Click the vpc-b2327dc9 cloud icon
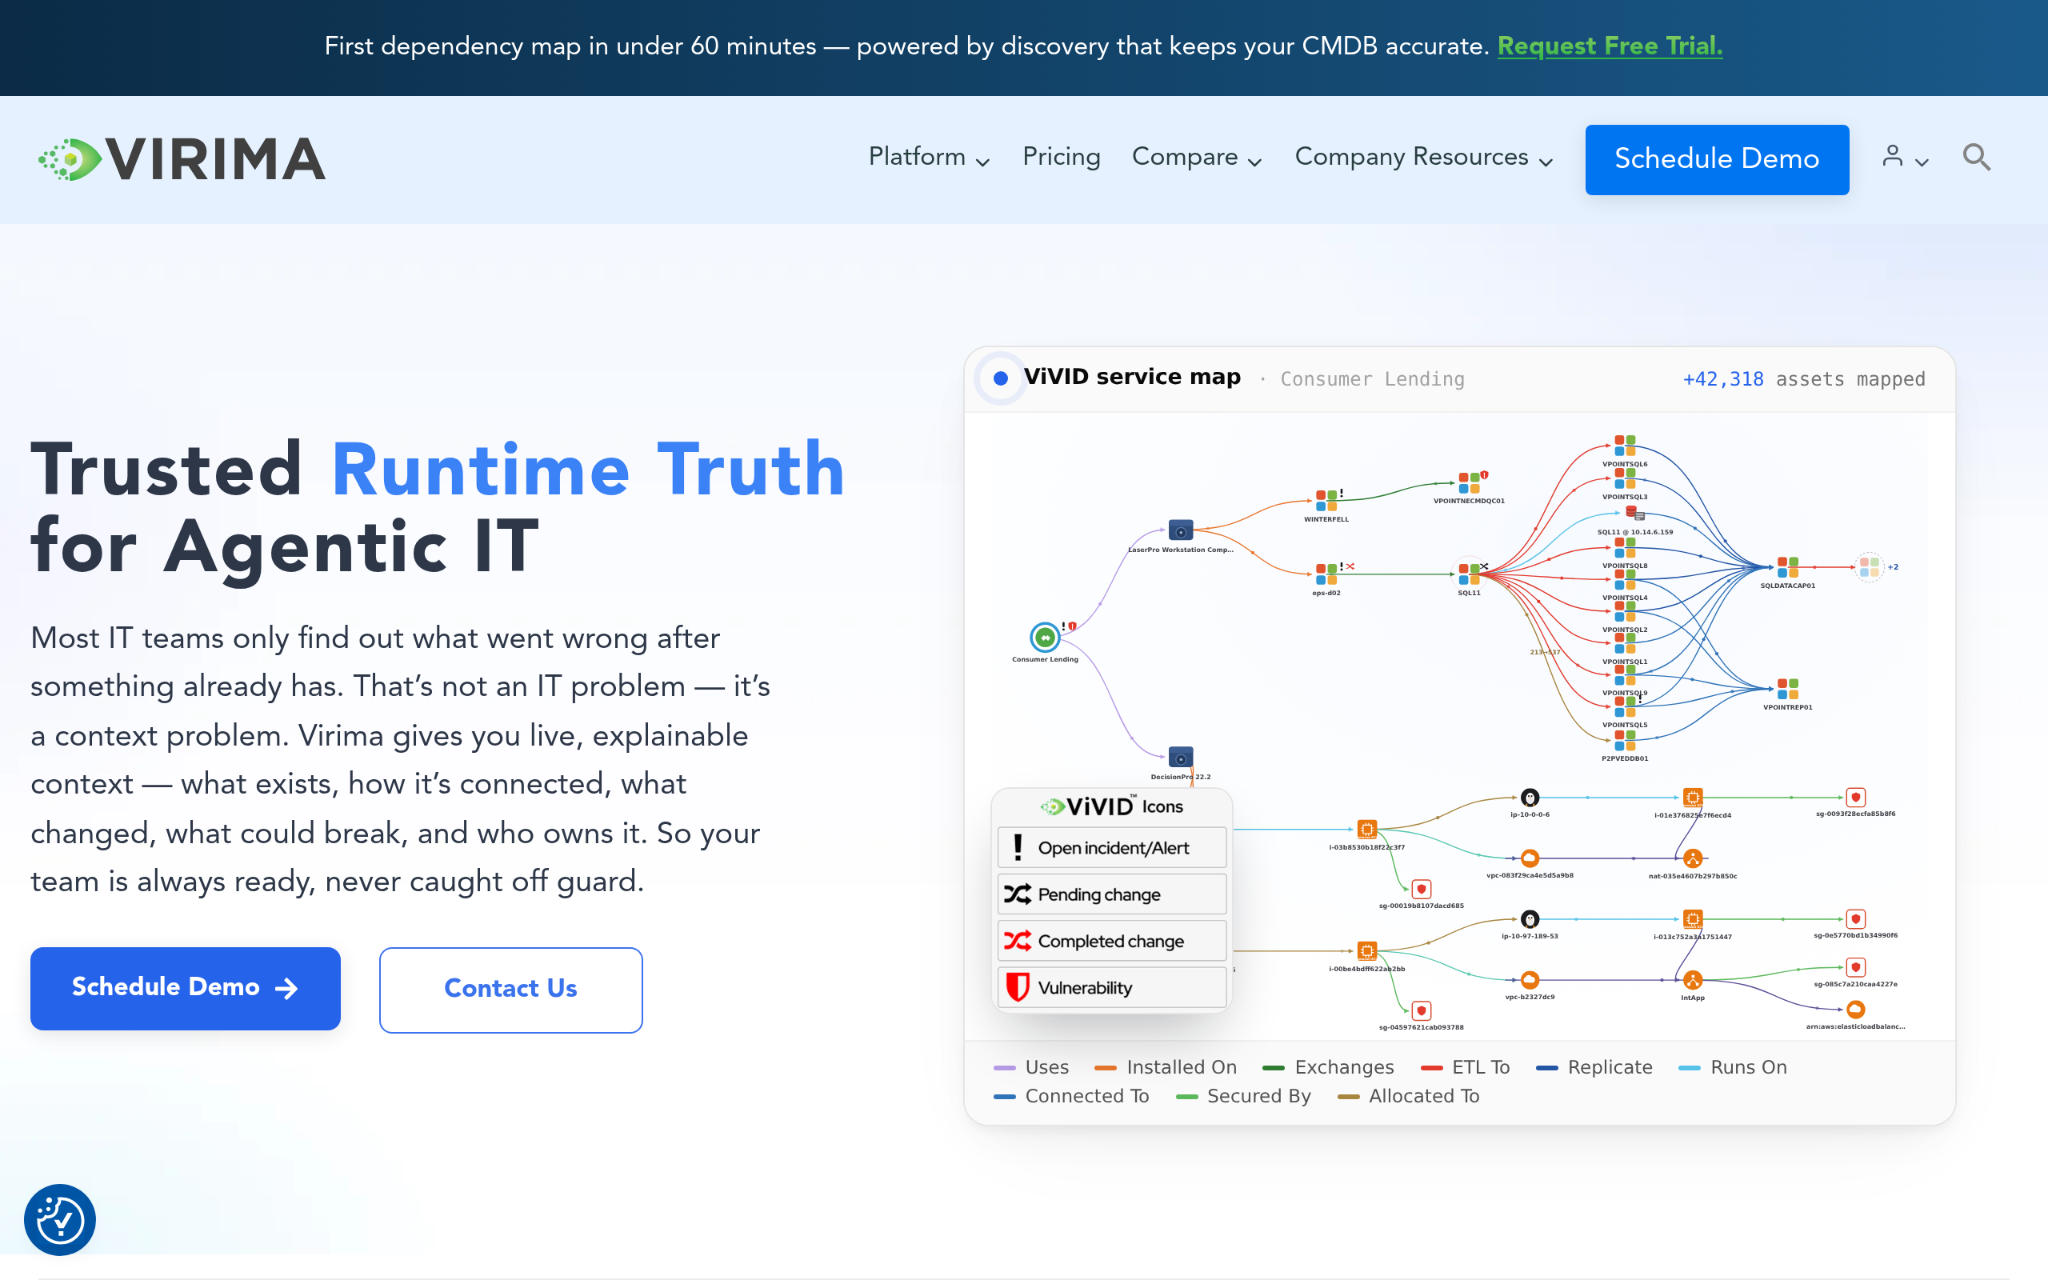 click(x=1530, y=980)
